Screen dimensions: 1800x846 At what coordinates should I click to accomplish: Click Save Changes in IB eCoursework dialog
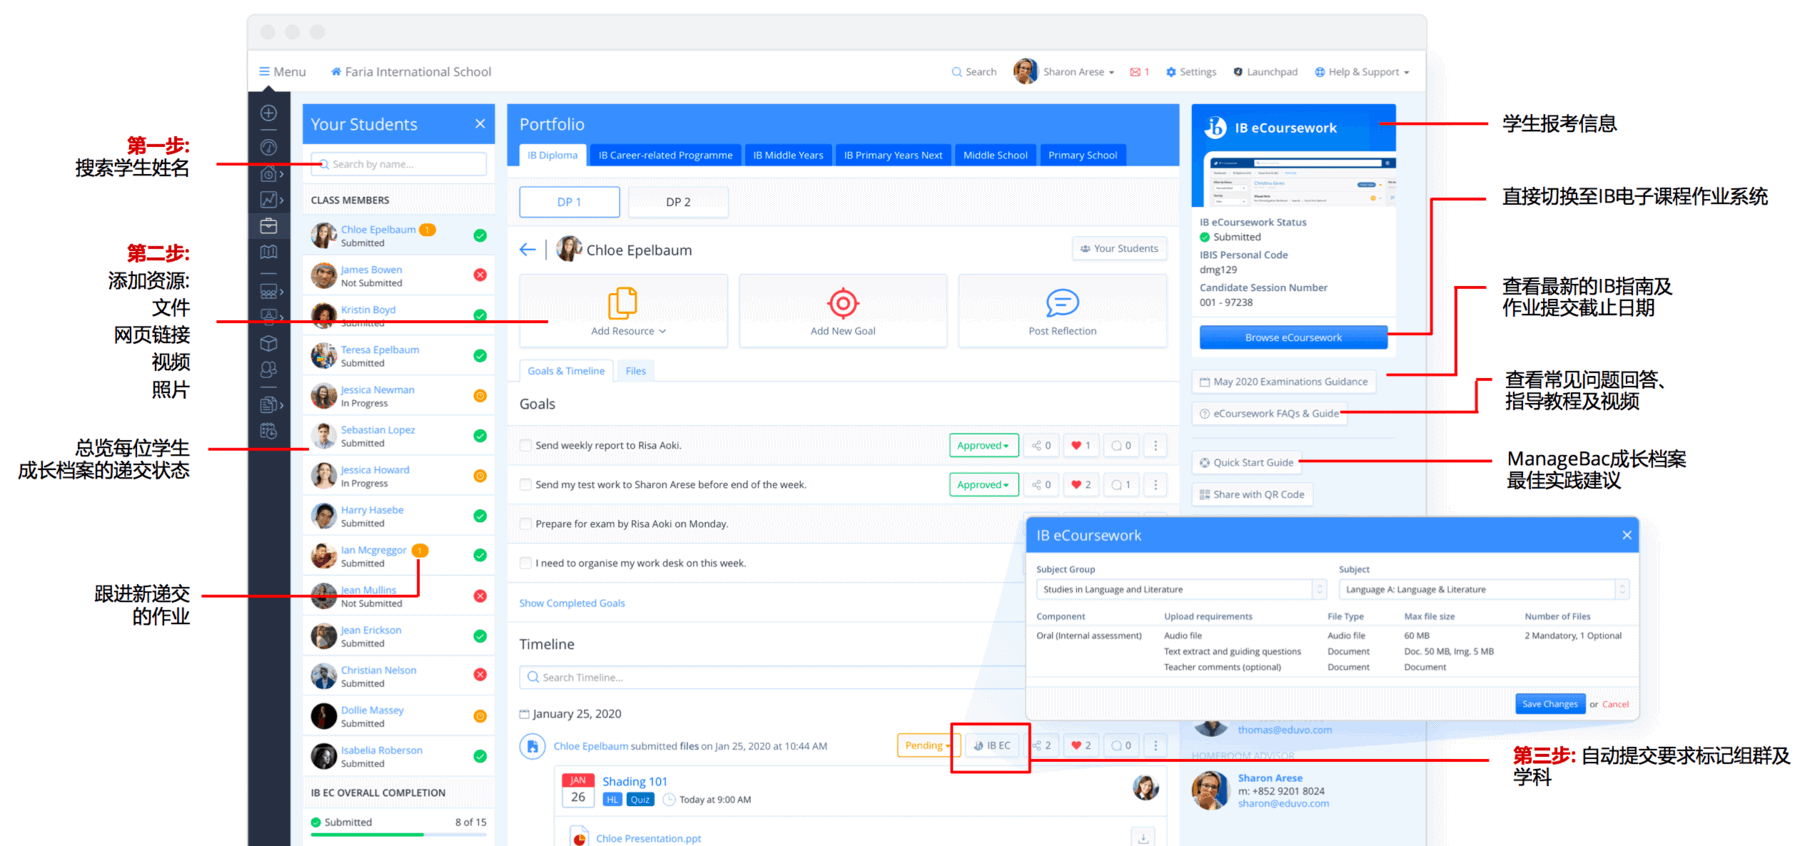[x=1549, y=704]
